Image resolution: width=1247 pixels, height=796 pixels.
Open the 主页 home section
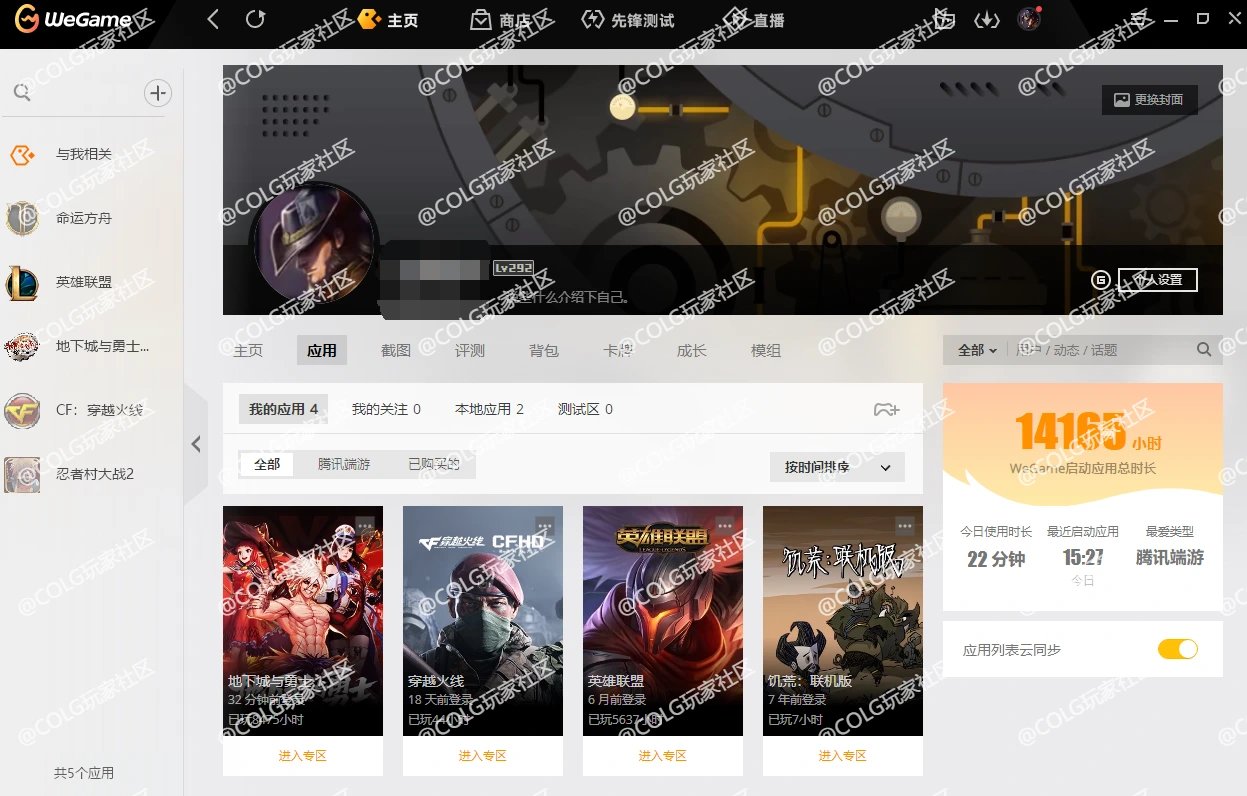tap(388, 20)
